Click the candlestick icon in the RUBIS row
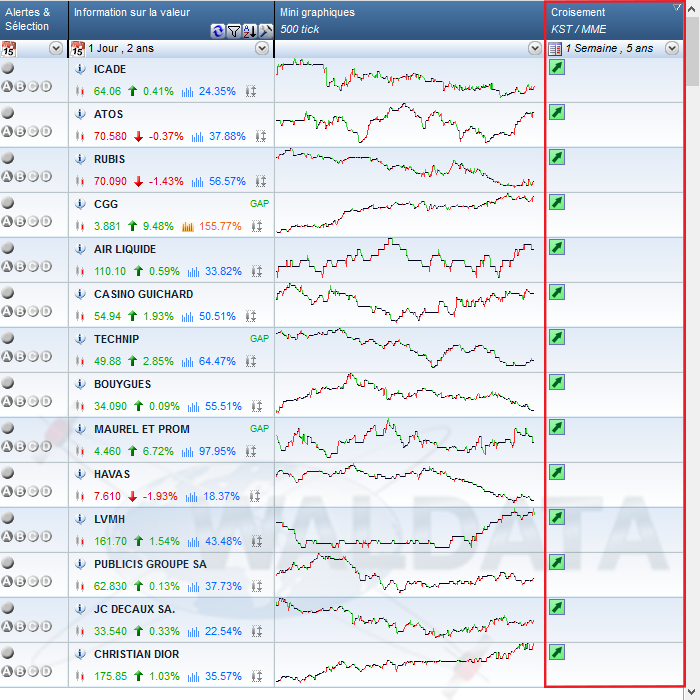This screenshot has height=700, width=700. (x=80, y=181)
